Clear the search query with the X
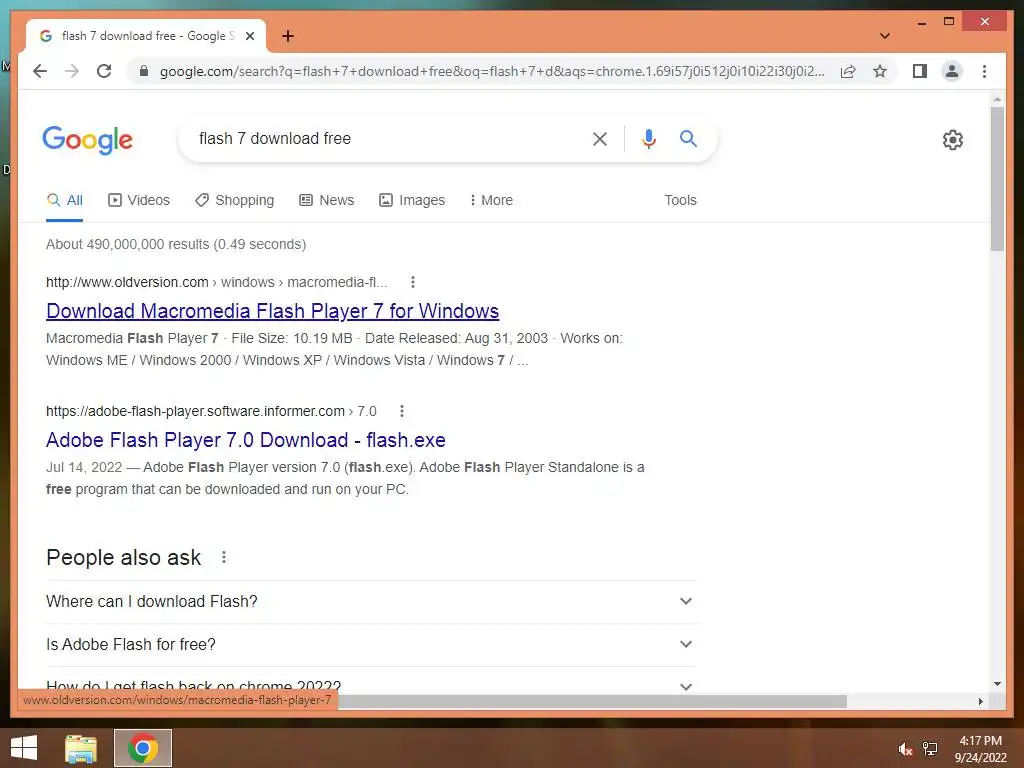 pos(600,138)
